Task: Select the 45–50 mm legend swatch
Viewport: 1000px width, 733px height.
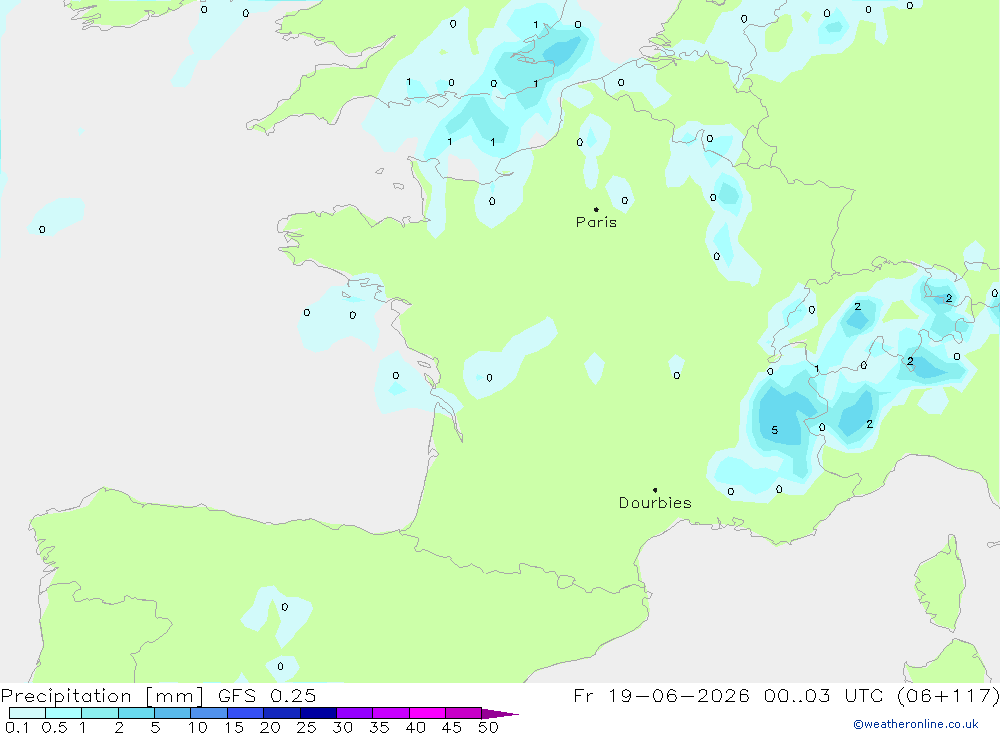Action: coord(464,713)
